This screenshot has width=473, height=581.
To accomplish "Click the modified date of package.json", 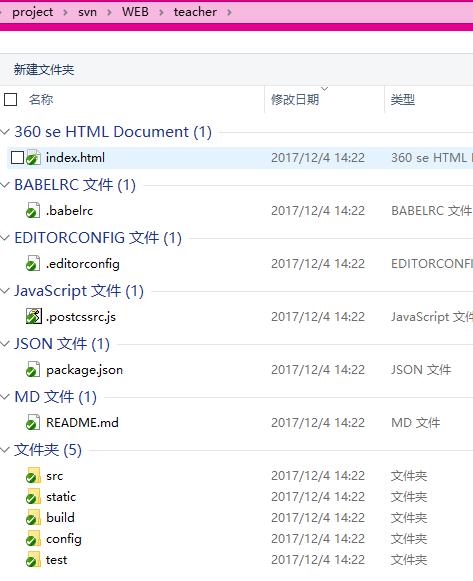I will coord(318,370).
